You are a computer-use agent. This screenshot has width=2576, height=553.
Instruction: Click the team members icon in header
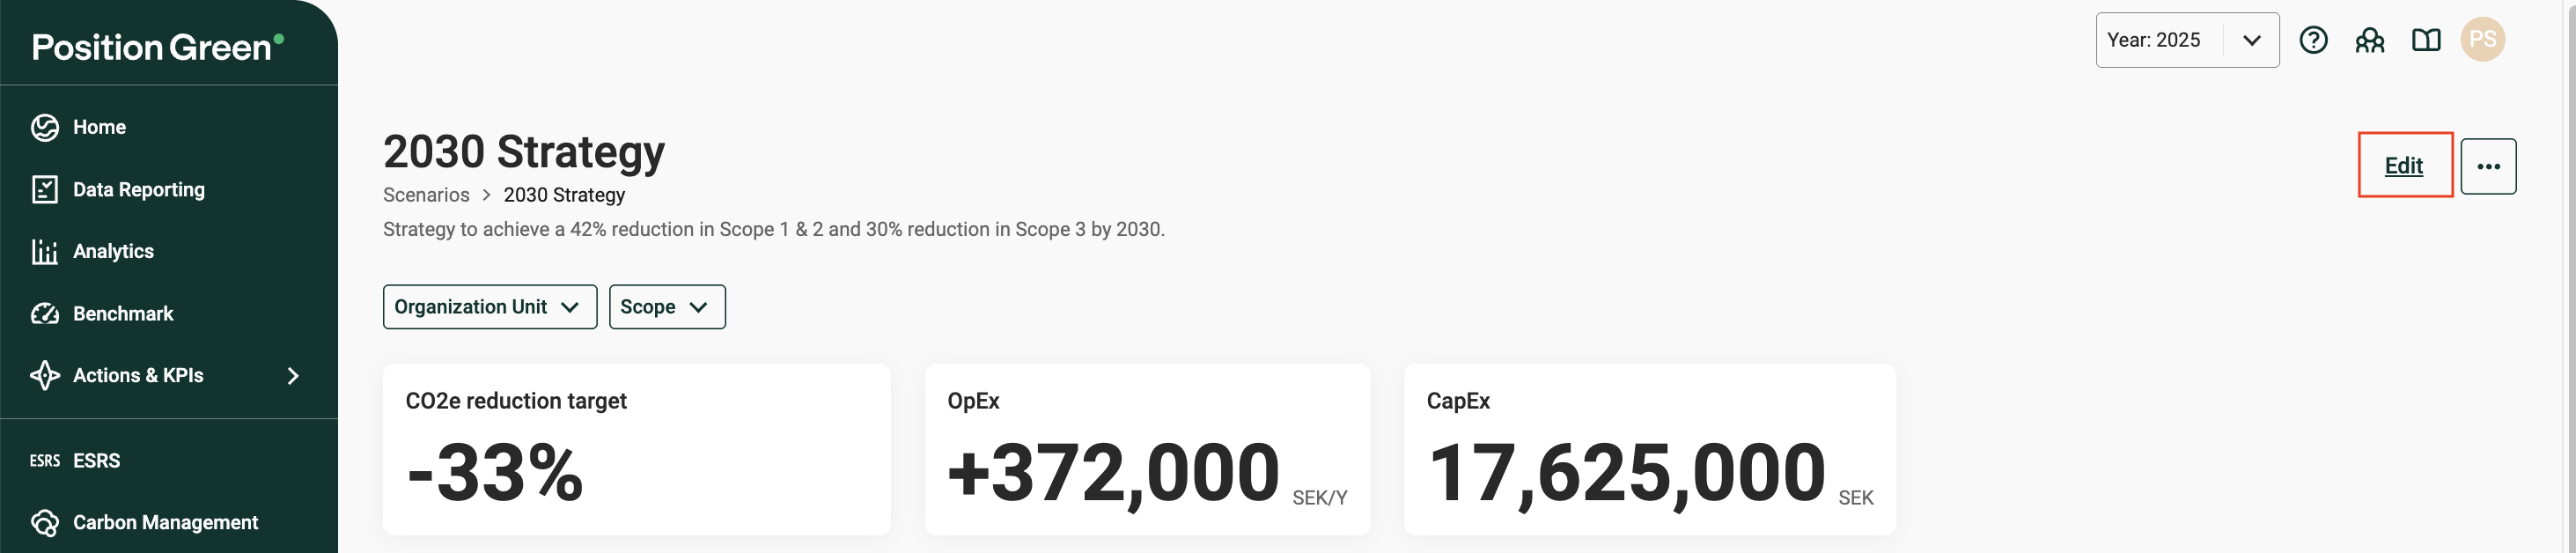coord(2369,40)
